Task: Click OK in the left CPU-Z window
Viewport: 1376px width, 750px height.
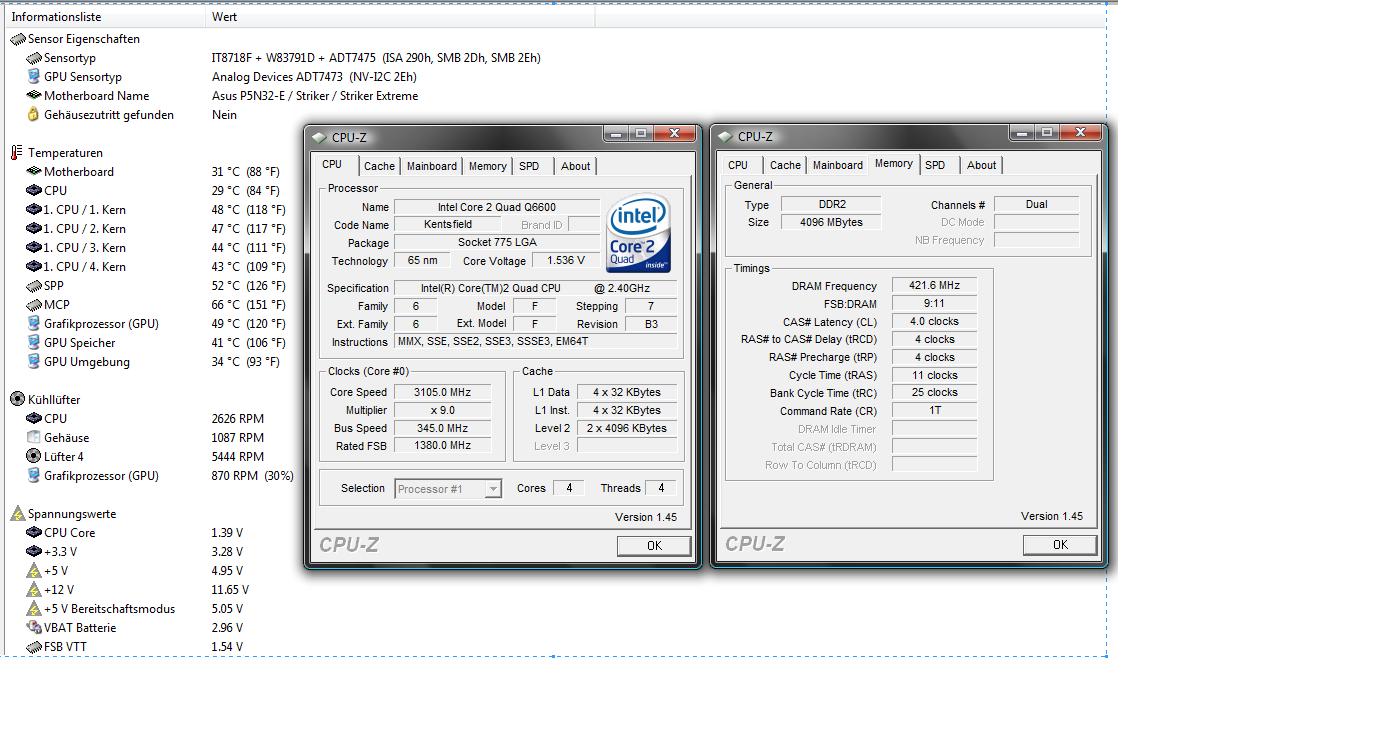Action: [x=654, y=546]
